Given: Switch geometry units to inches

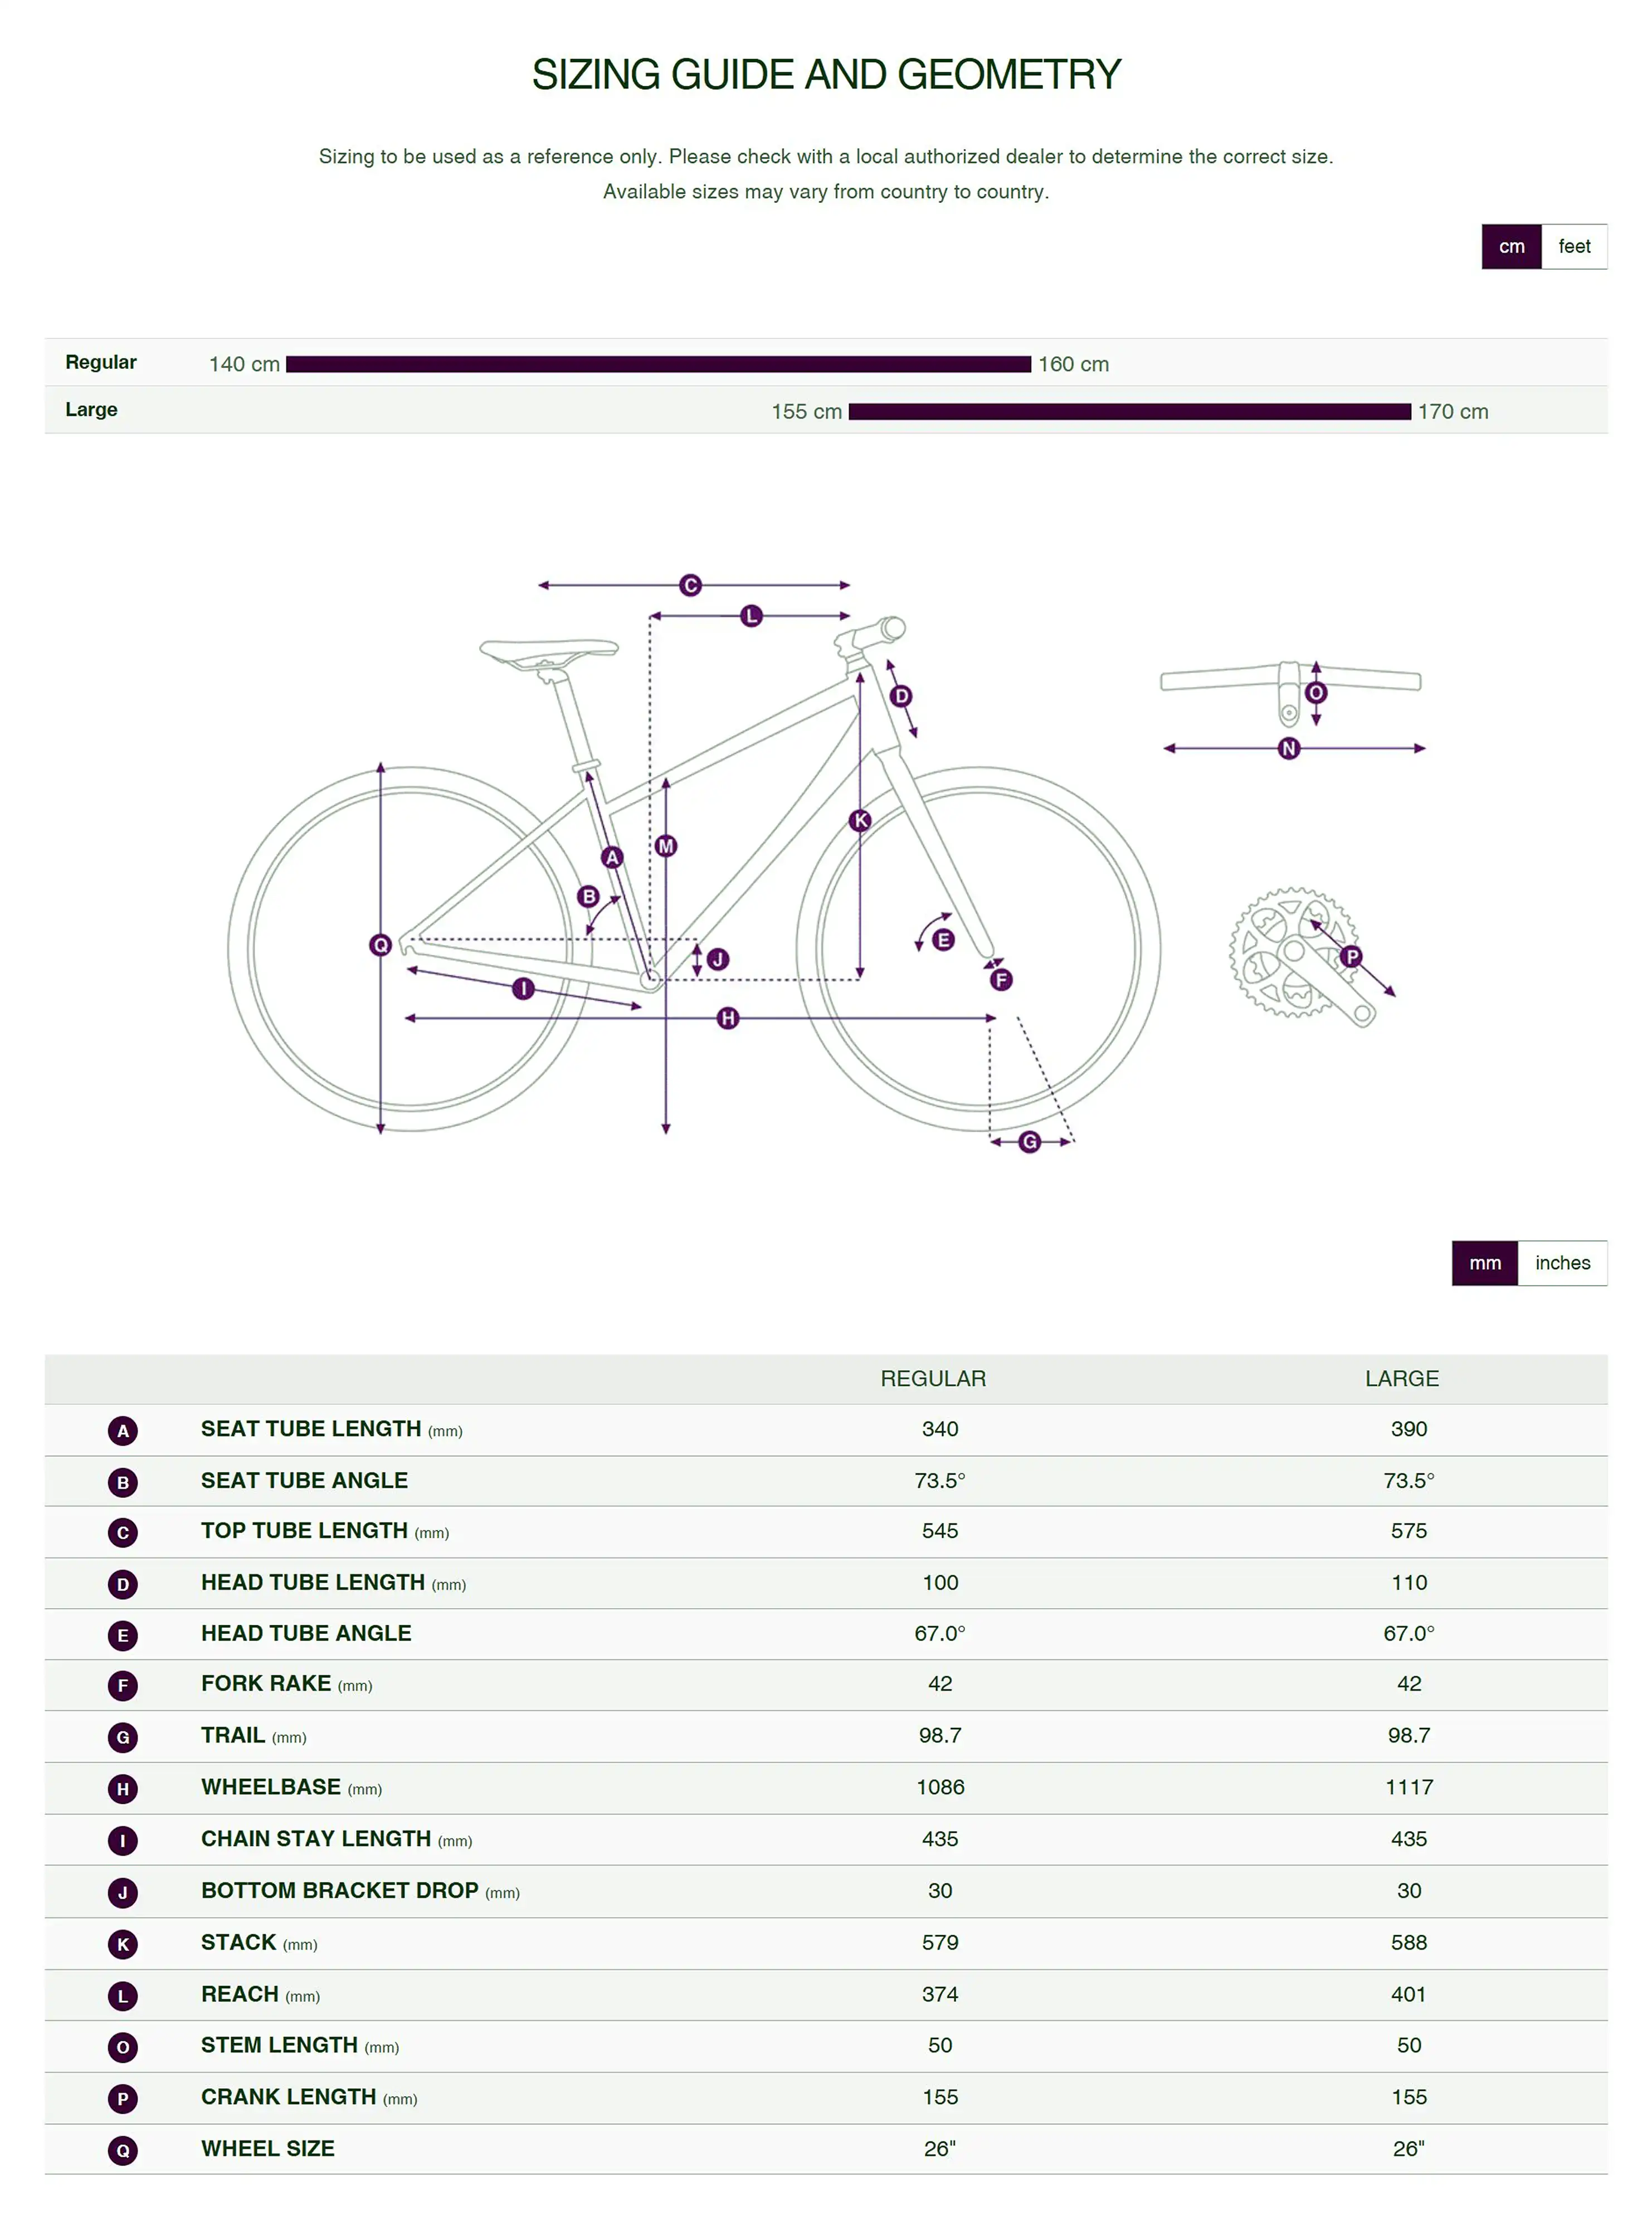Looking at the screenshot, I should pos(1562,1263).
